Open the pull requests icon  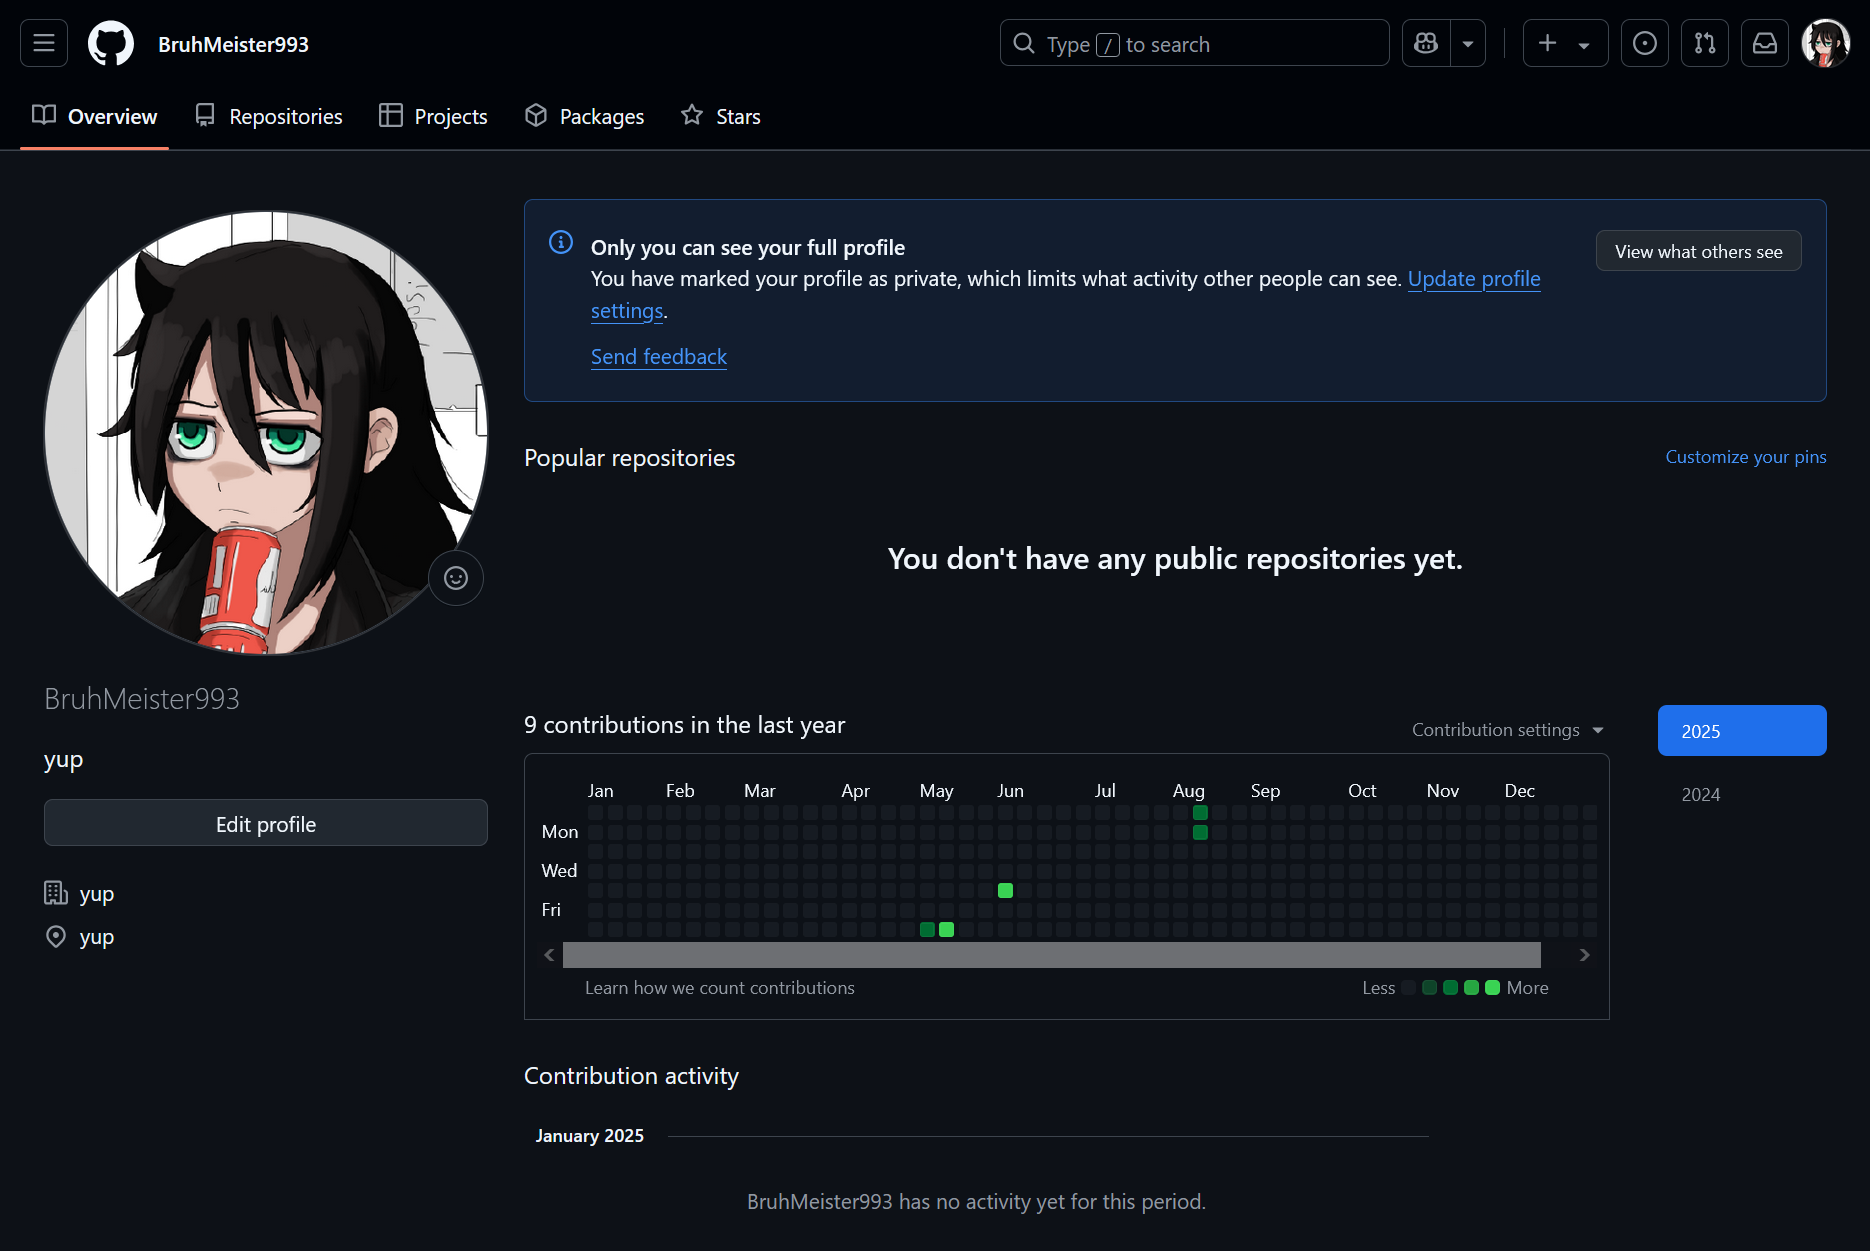click(x=1705, y=43)
